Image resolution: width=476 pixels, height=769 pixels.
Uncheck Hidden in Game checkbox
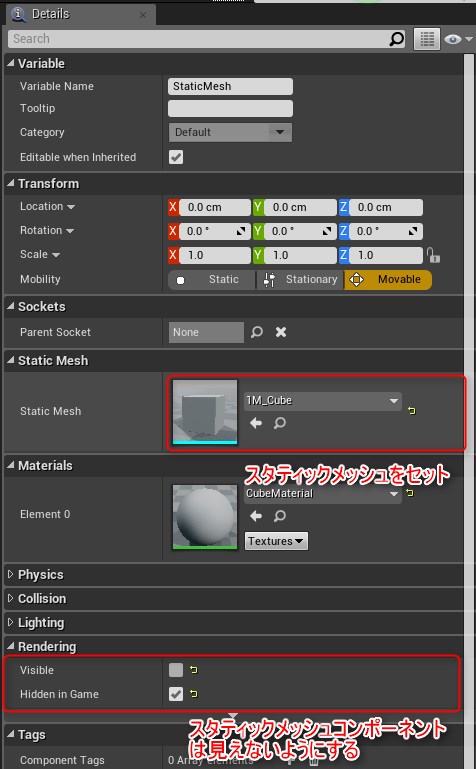tap(175, 693)
